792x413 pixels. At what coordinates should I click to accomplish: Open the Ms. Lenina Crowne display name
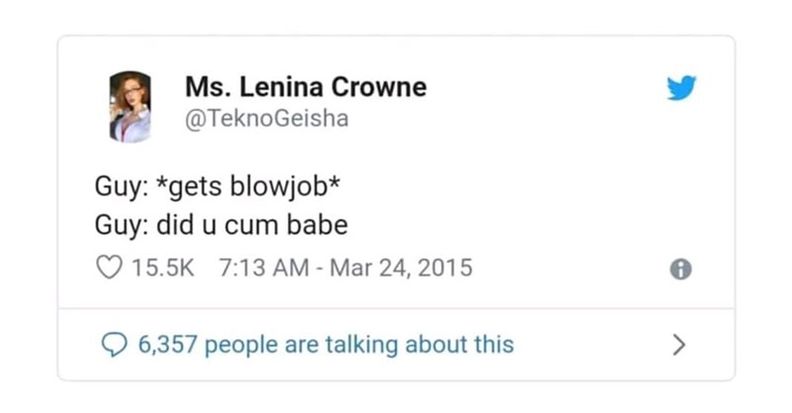pyautogui.click(x=306, y=87)
